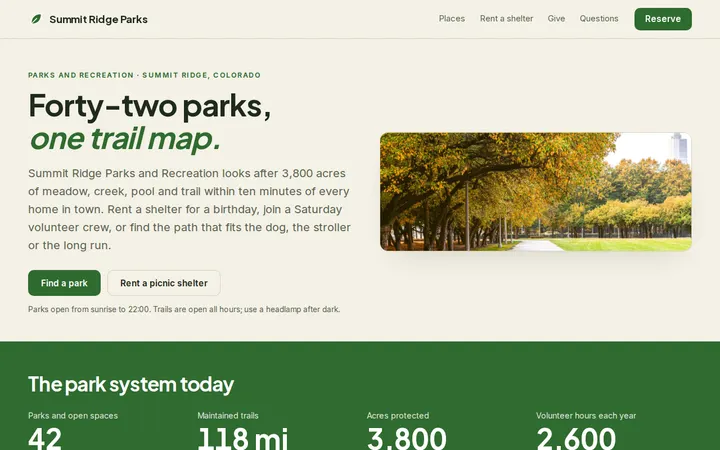Click the 'Parks and Recreation · Summit Ridge, Colorado' eyebrow text
720x450 pixels.
click(144, 75)
